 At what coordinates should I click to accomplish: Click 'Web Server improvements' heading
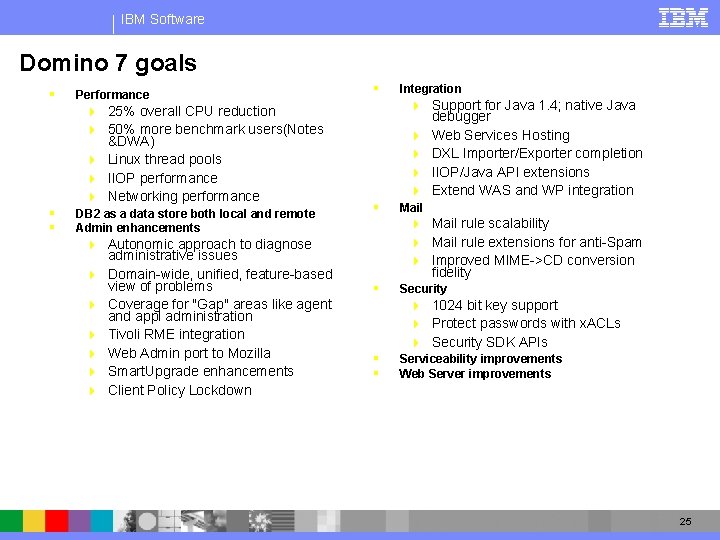[475, 374]
